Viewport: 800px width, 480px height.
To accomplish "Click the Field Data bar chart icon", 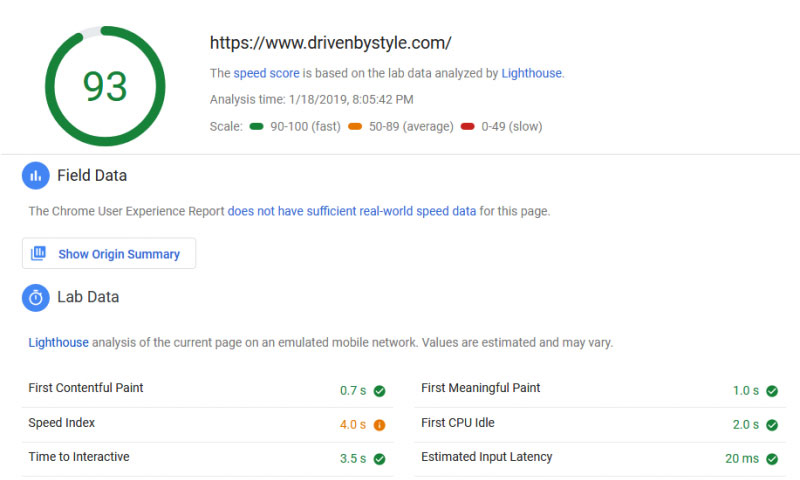I will click(36, 176).
